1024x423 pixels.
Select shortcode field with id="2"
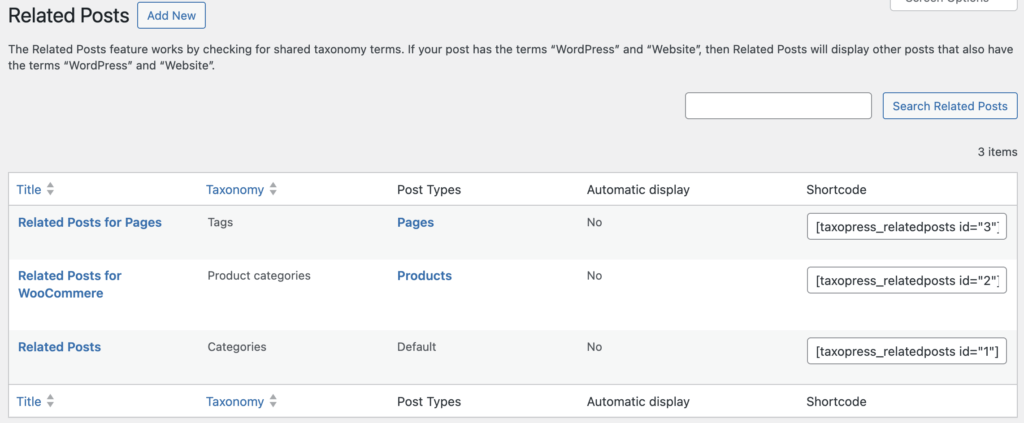coord(906,281)
